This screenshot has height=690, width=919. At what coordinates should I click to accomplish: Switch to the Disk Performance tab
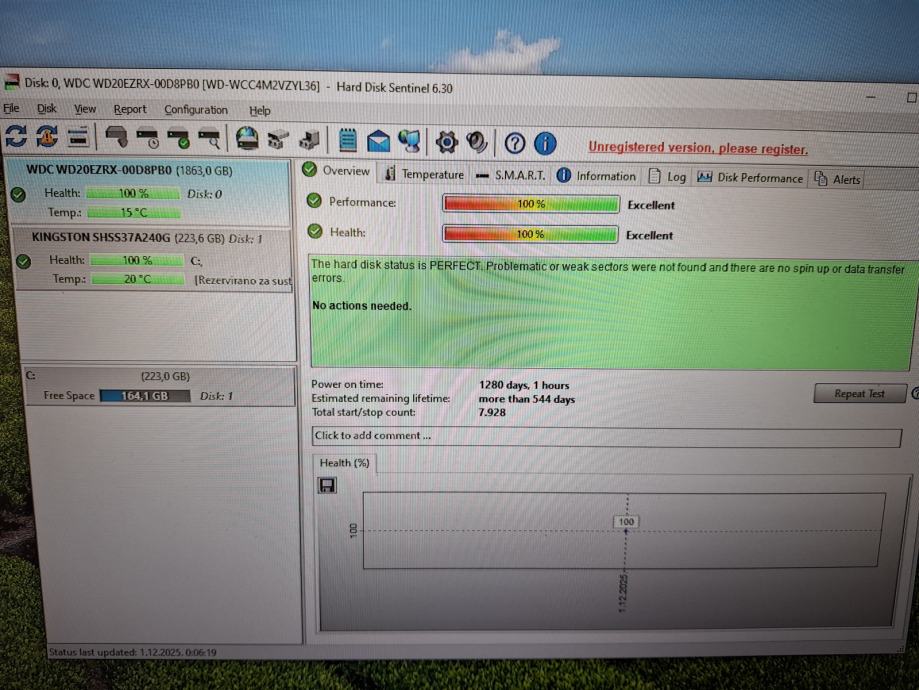point(750,178)
